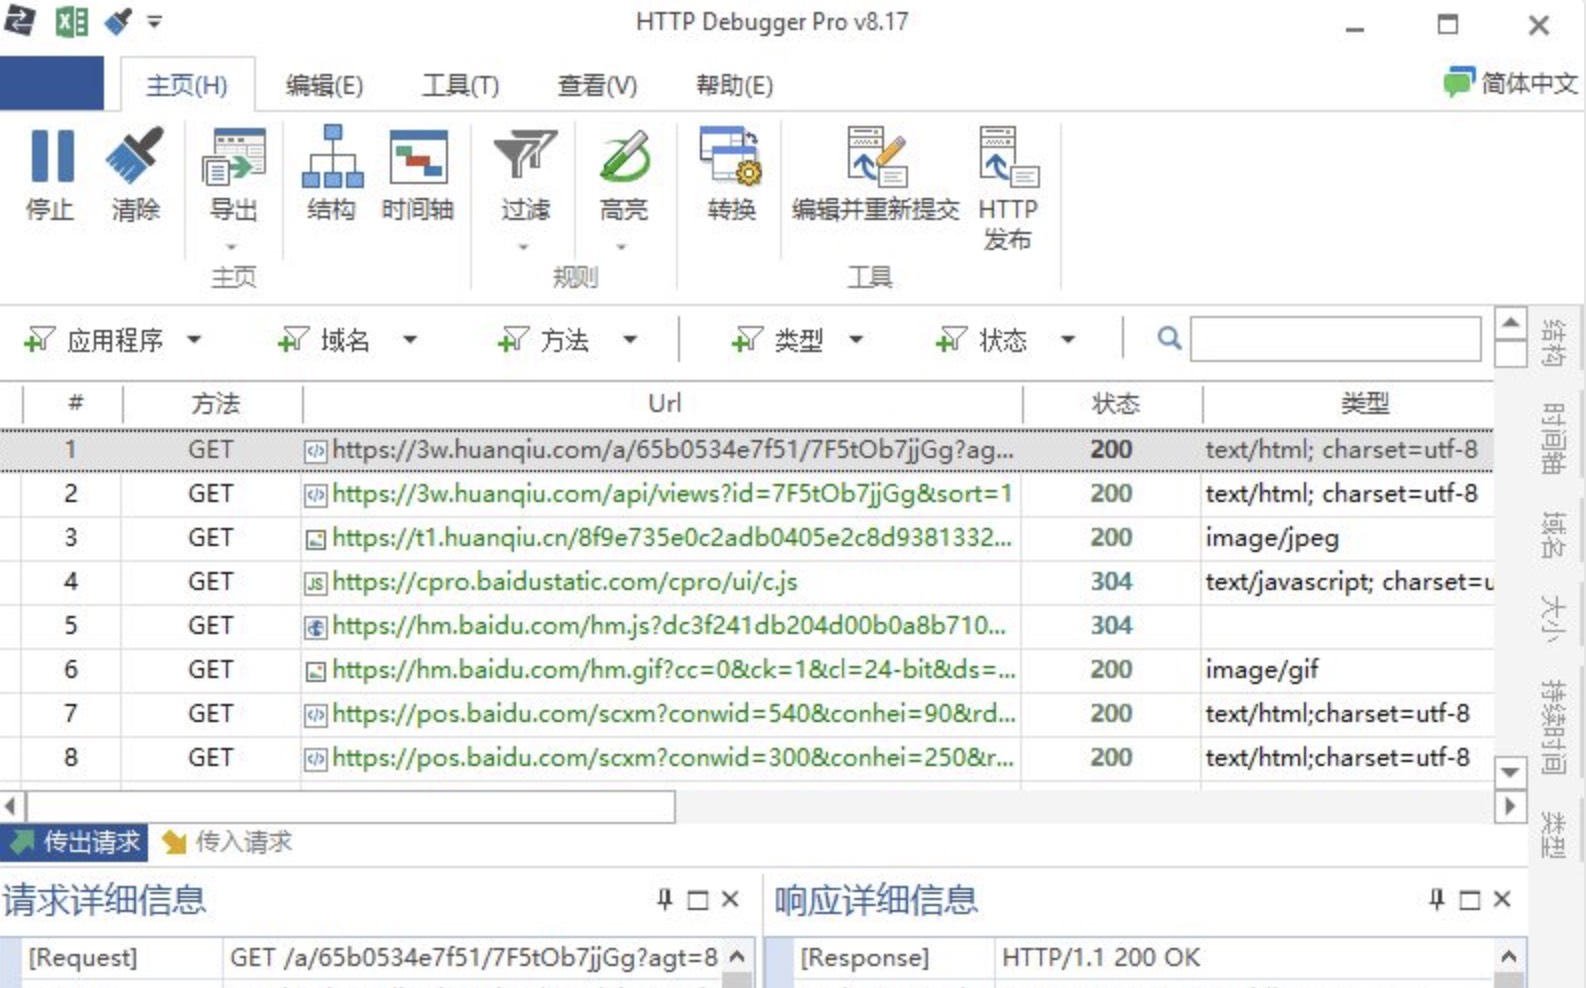Click the Excel export icon in title bar
Screen dimensions: 1586x988
[71, 21]
